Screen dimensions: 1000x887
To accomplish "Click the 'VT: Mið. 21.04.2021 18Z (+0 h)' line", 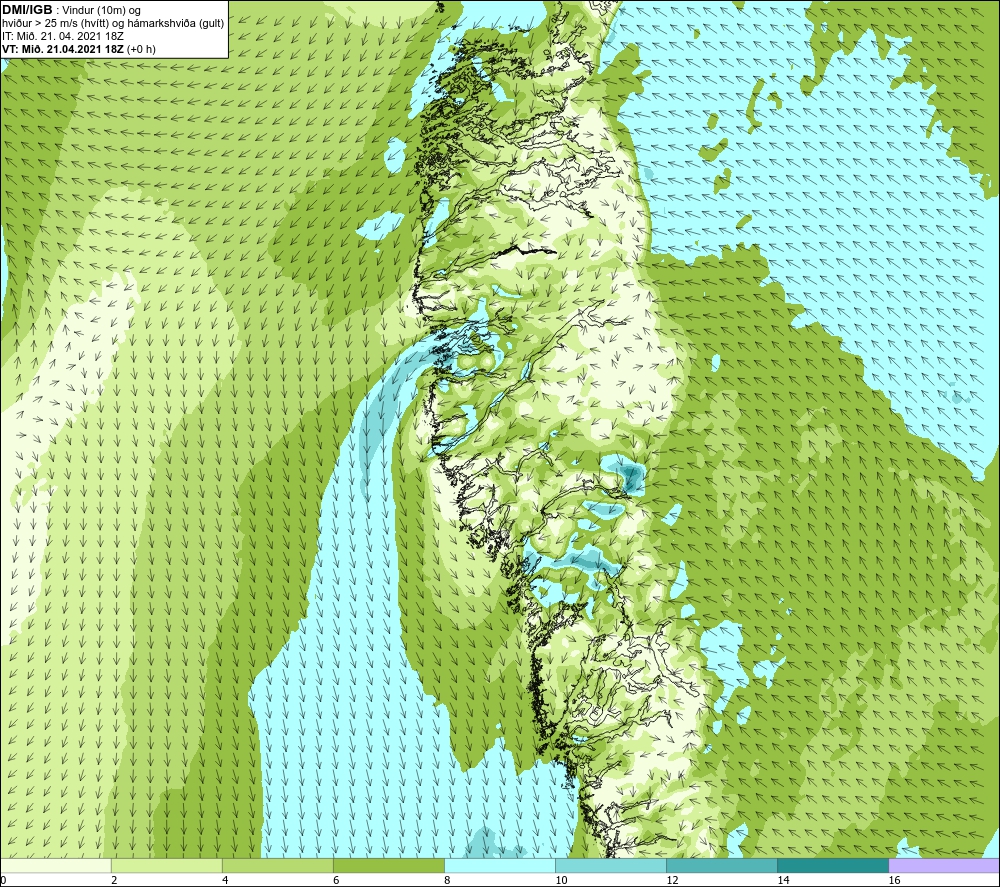I will pos(78,49).
